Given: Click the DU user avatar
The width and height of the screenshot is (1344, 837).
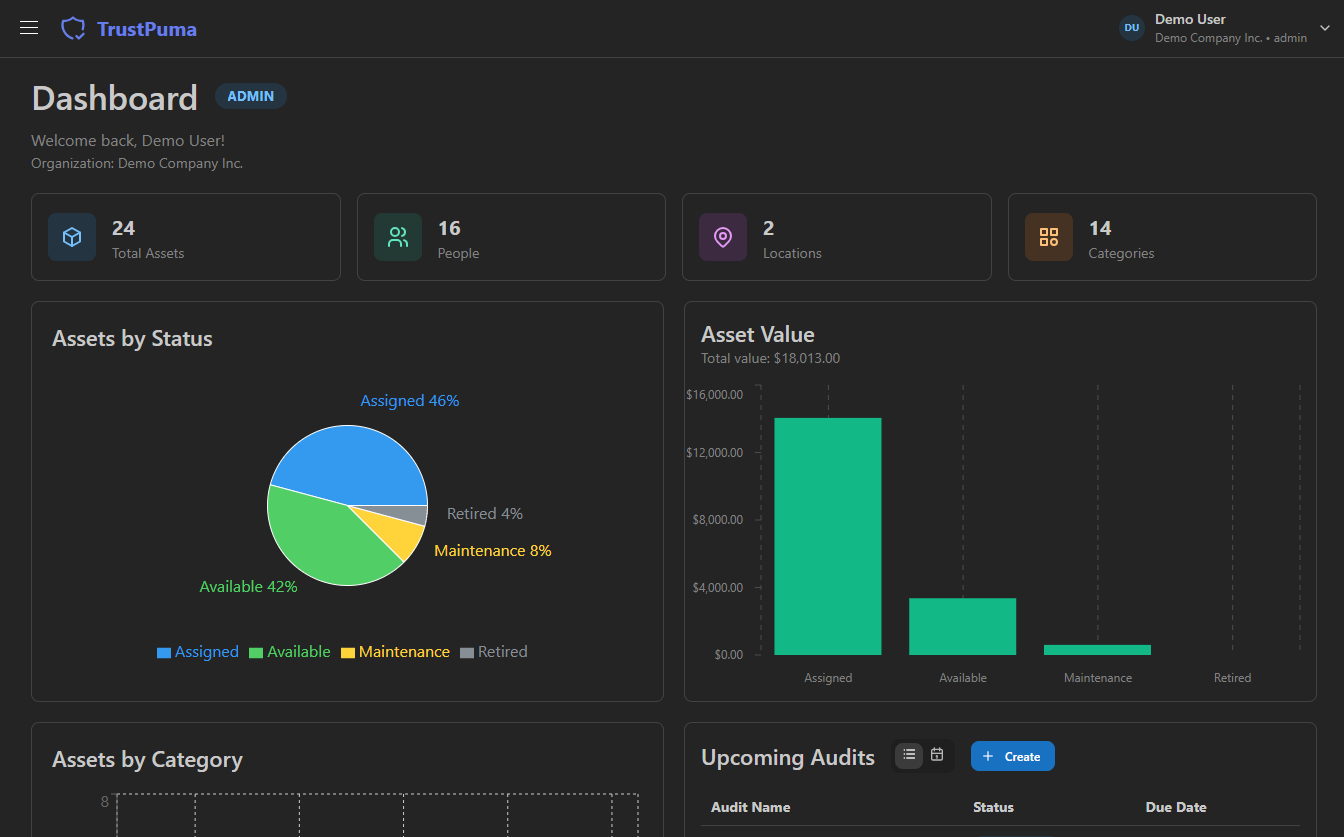Looking at the screenshot, I should (1131, 28).
